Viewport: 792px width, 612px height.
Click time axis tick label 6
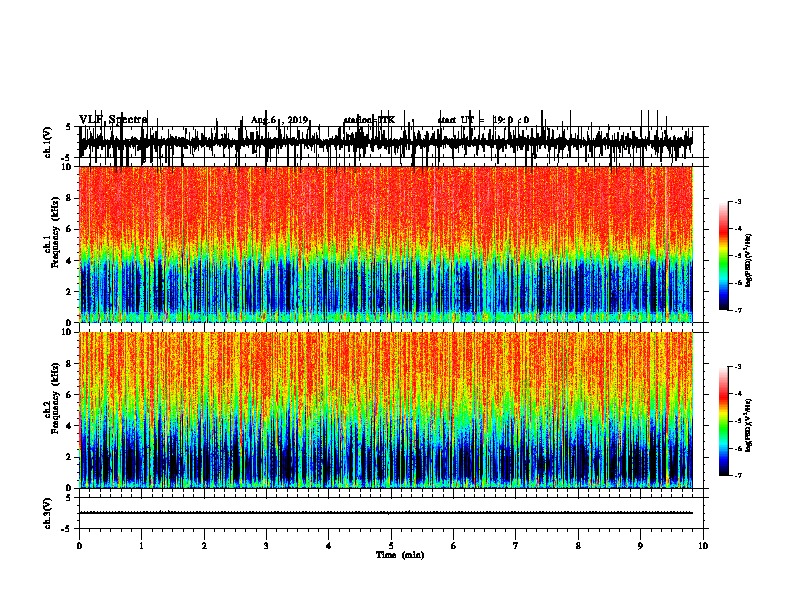point(453,546)
